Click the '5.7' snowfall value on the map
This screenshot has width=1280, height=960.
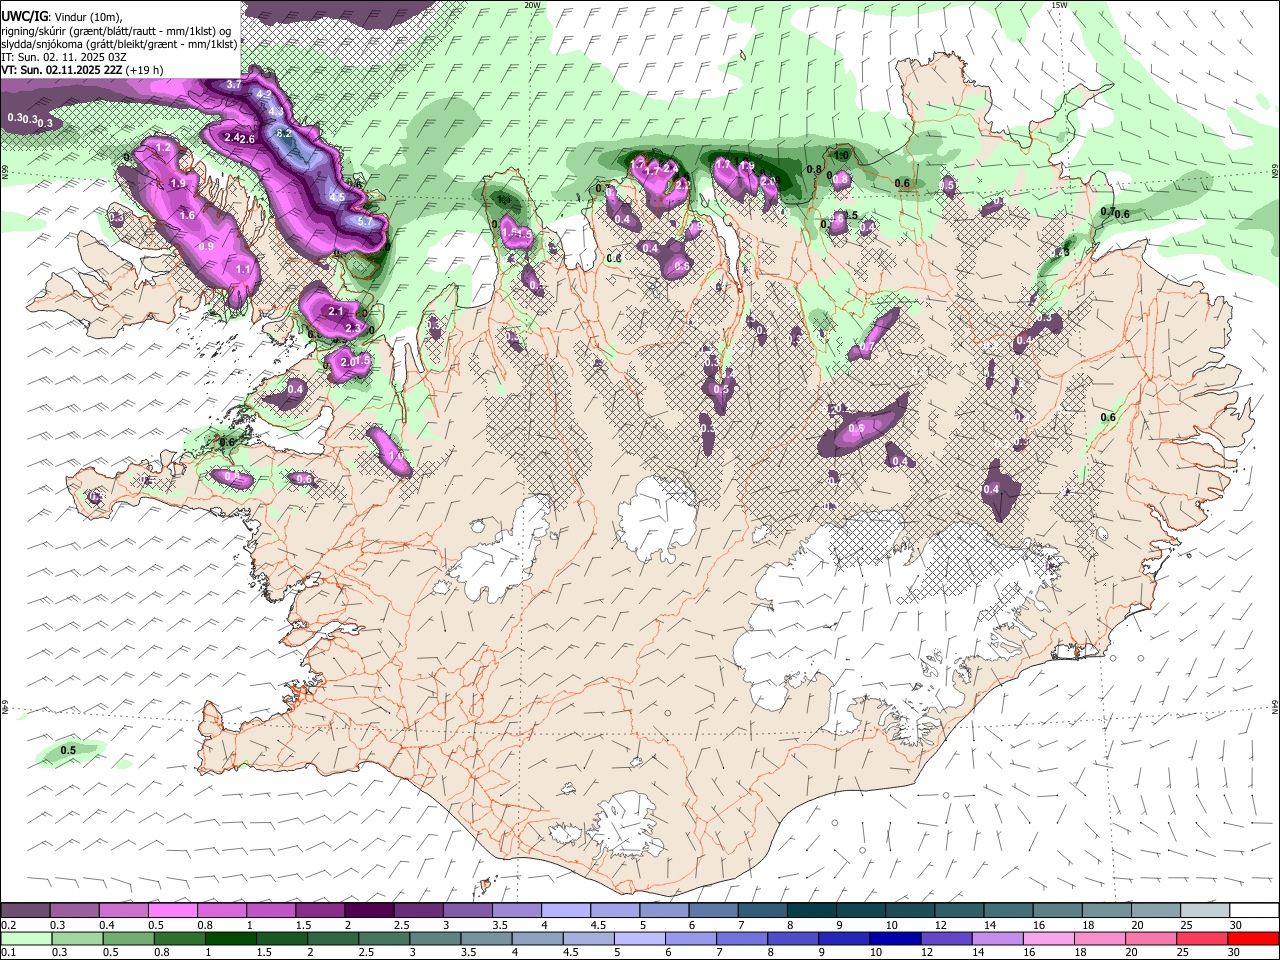pyautogui.click(x=364, y=221)
